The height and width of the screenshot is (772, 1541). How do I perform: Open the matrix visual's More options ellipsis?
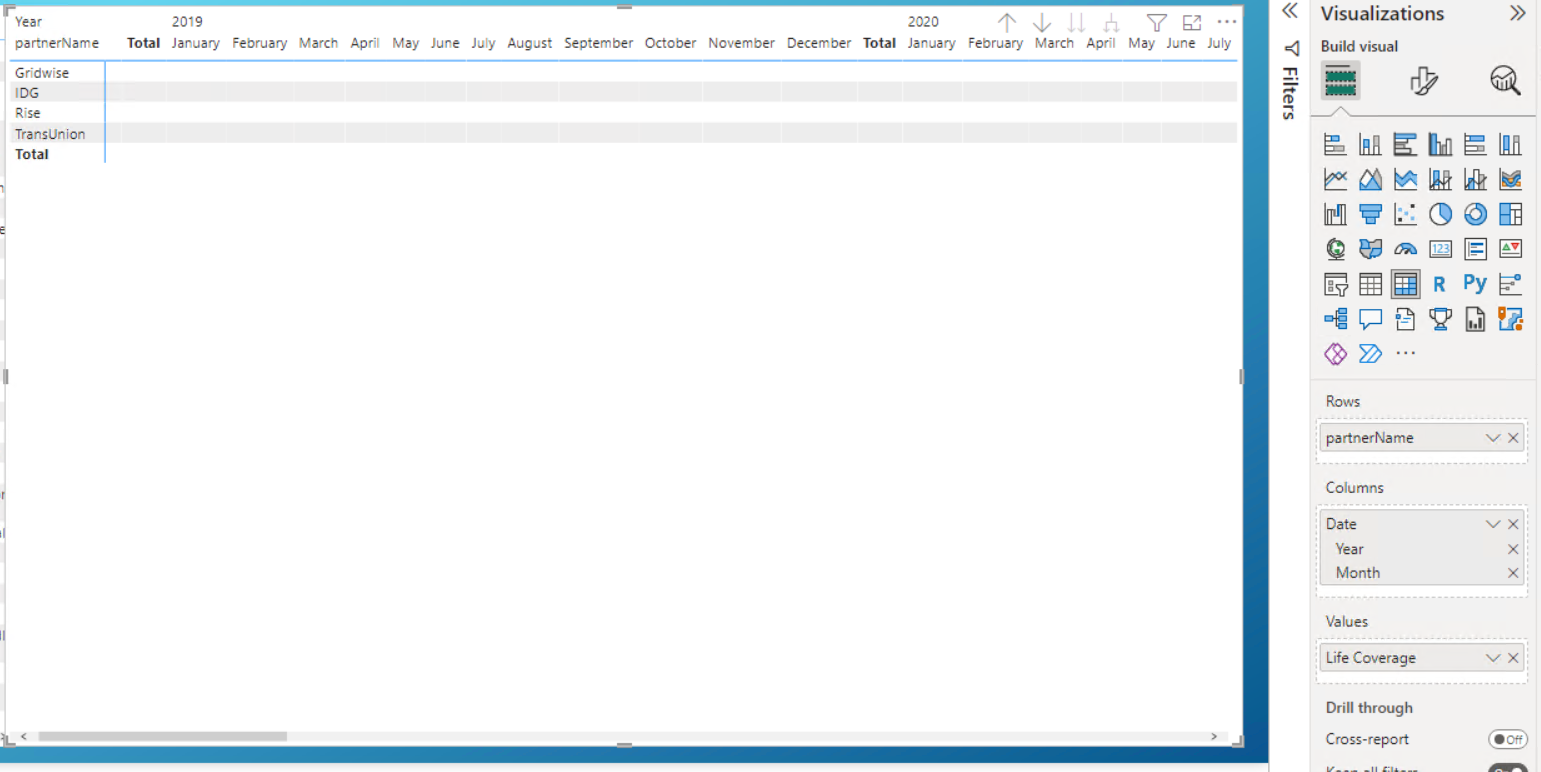(x=1227, y=22)
